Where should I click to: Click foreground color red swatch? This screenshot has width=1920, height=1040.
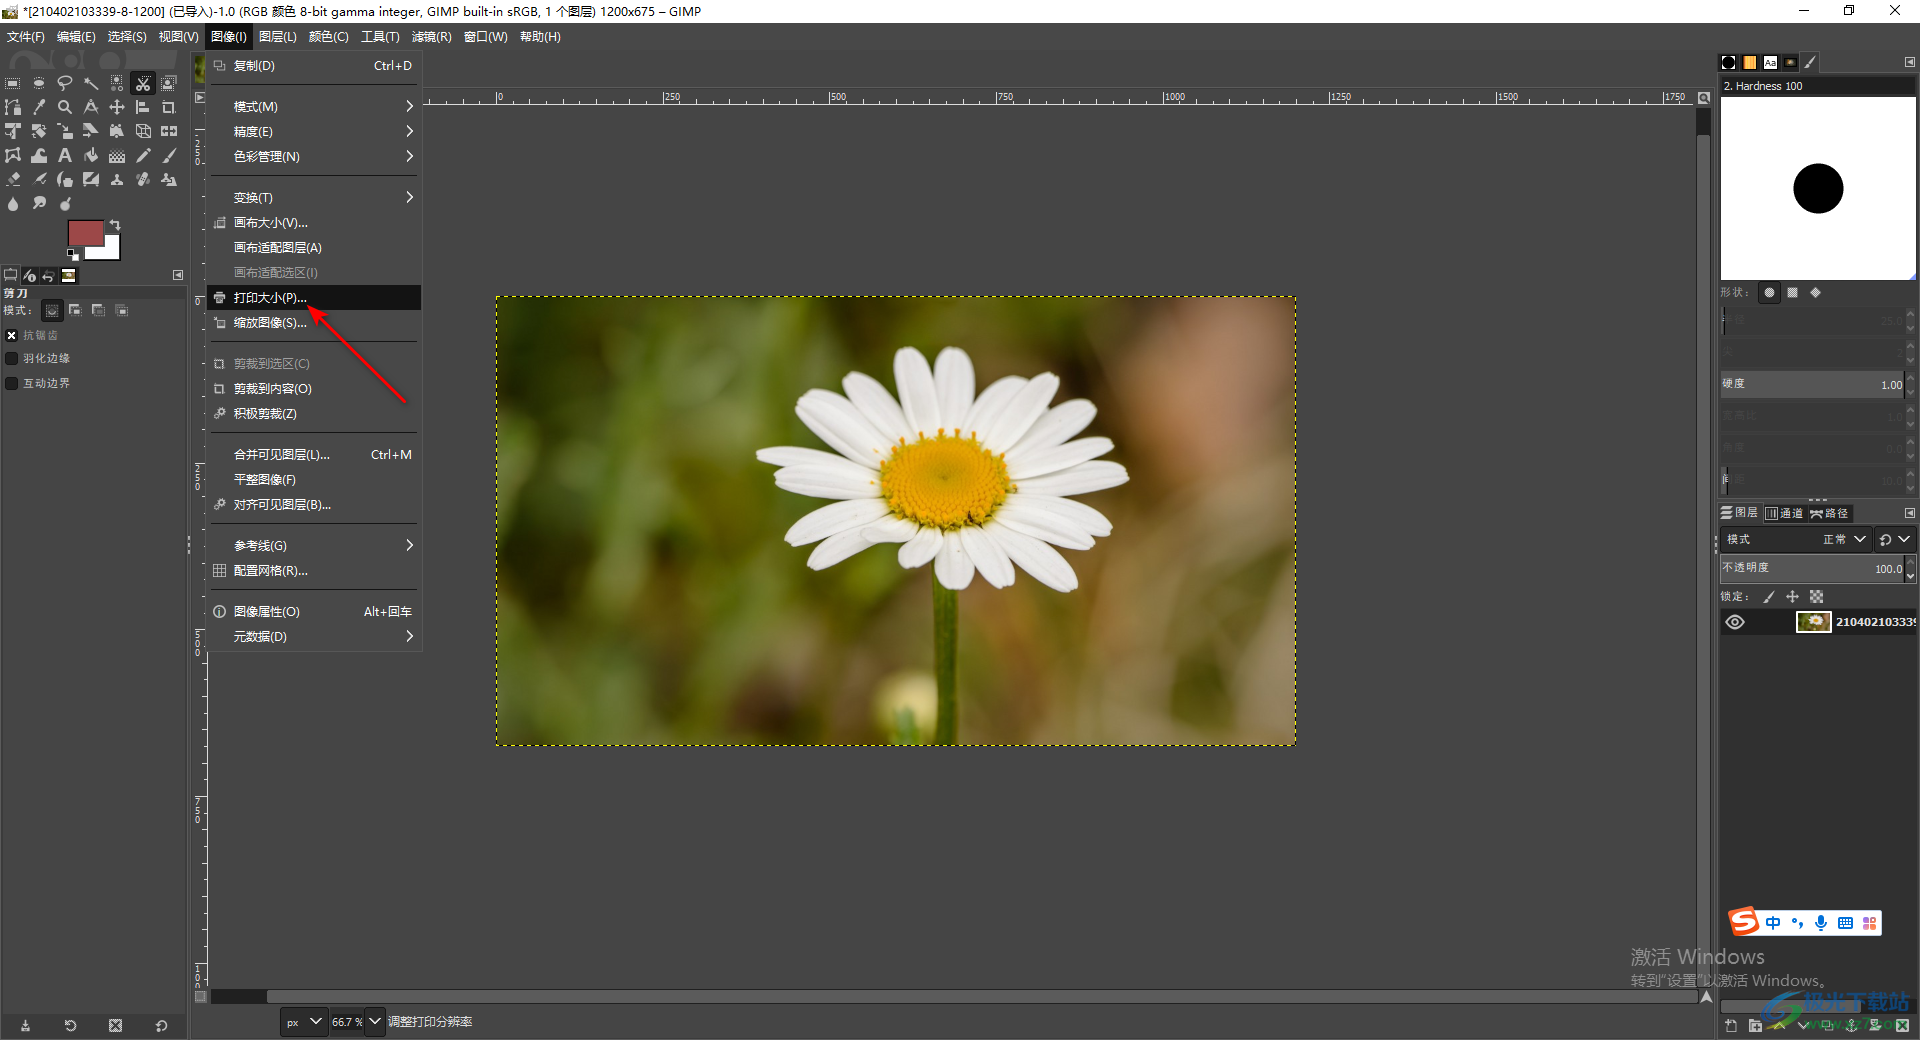click(x=86, y=233)
